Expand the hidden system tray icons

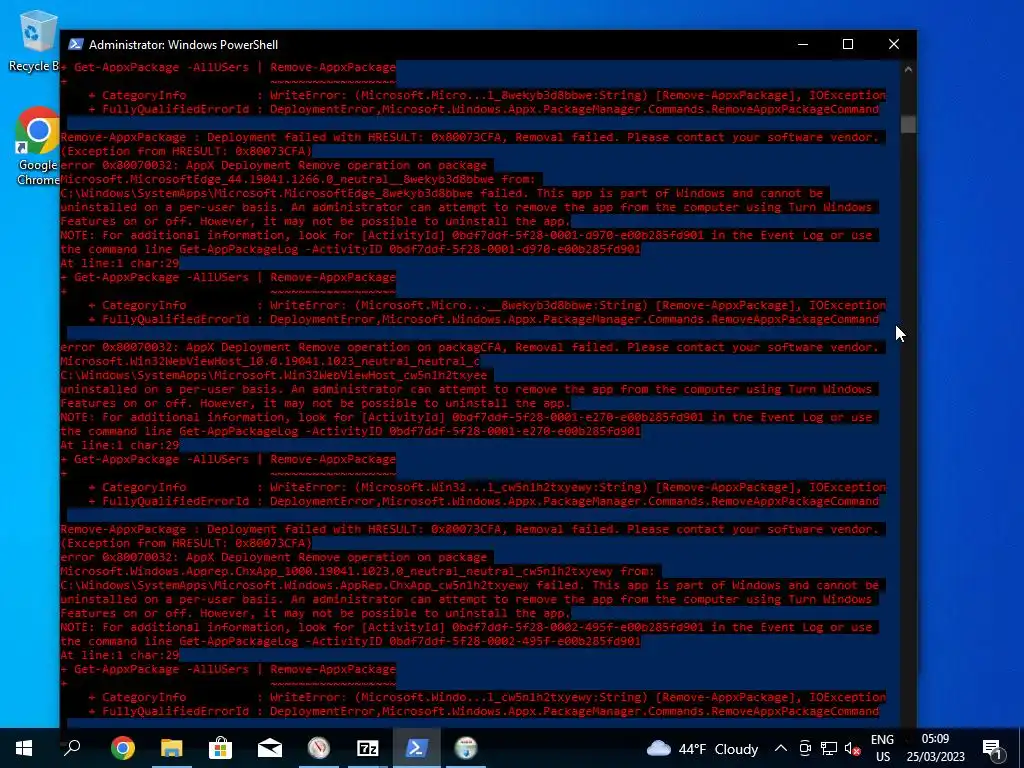[781, 748]
